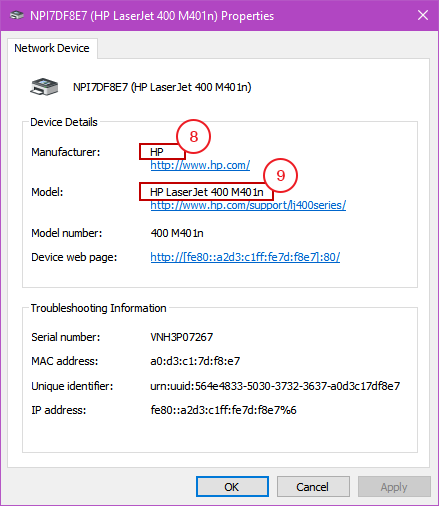Click the serial number VNH3P07267

point(182,337)
